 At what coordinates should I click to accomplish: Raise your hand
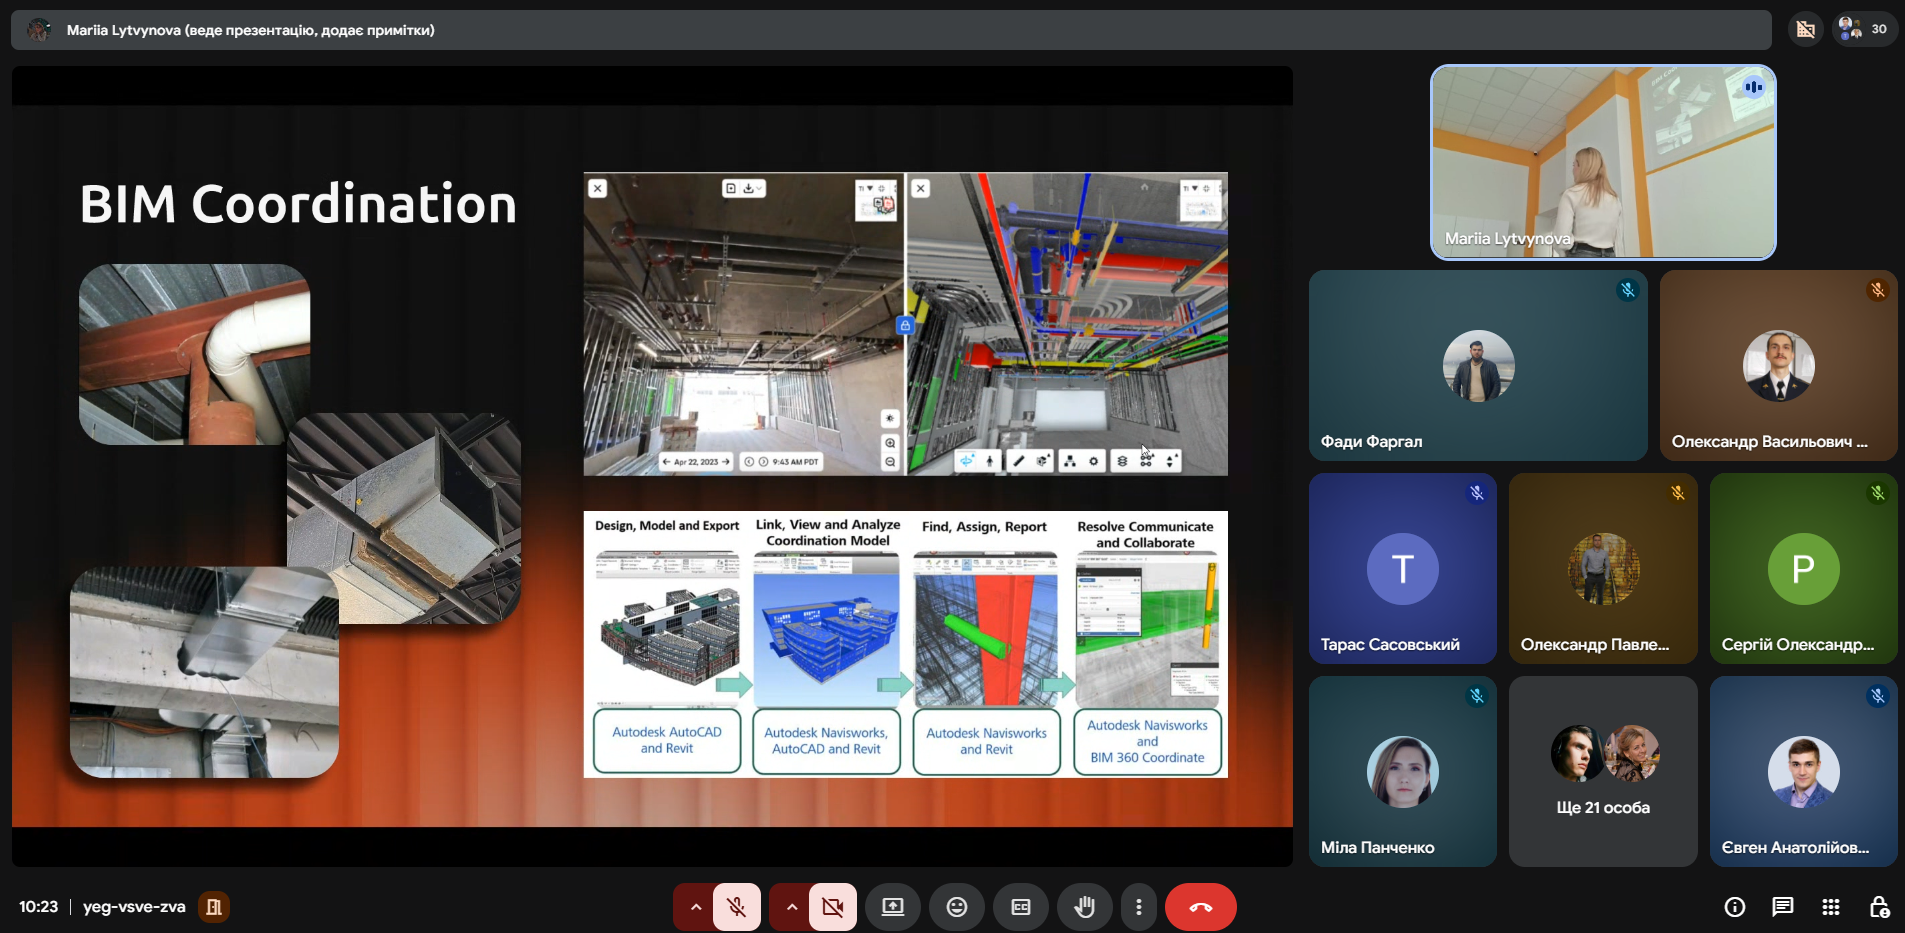(1084, 907)
